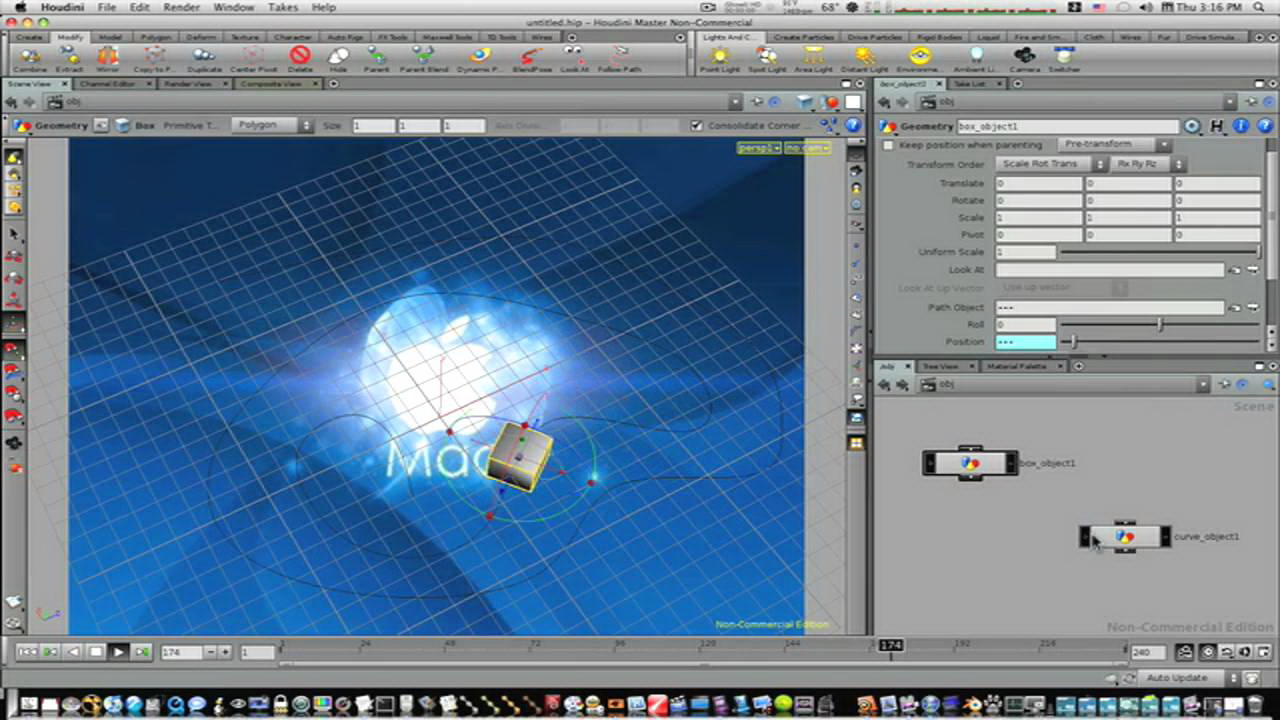Click the Distant Light shelf icon
The height and width of the screenshot is (720, 1280).
[865, 57]
